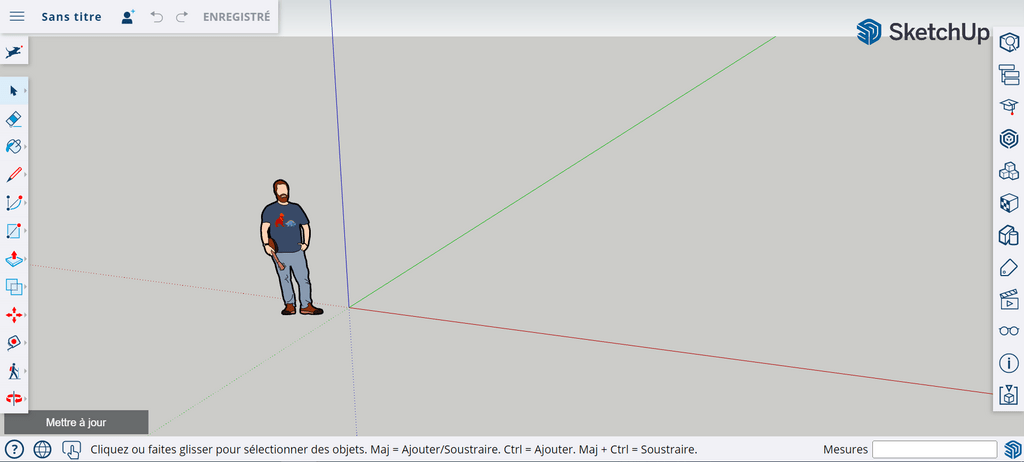Select the Move tool

13,315
